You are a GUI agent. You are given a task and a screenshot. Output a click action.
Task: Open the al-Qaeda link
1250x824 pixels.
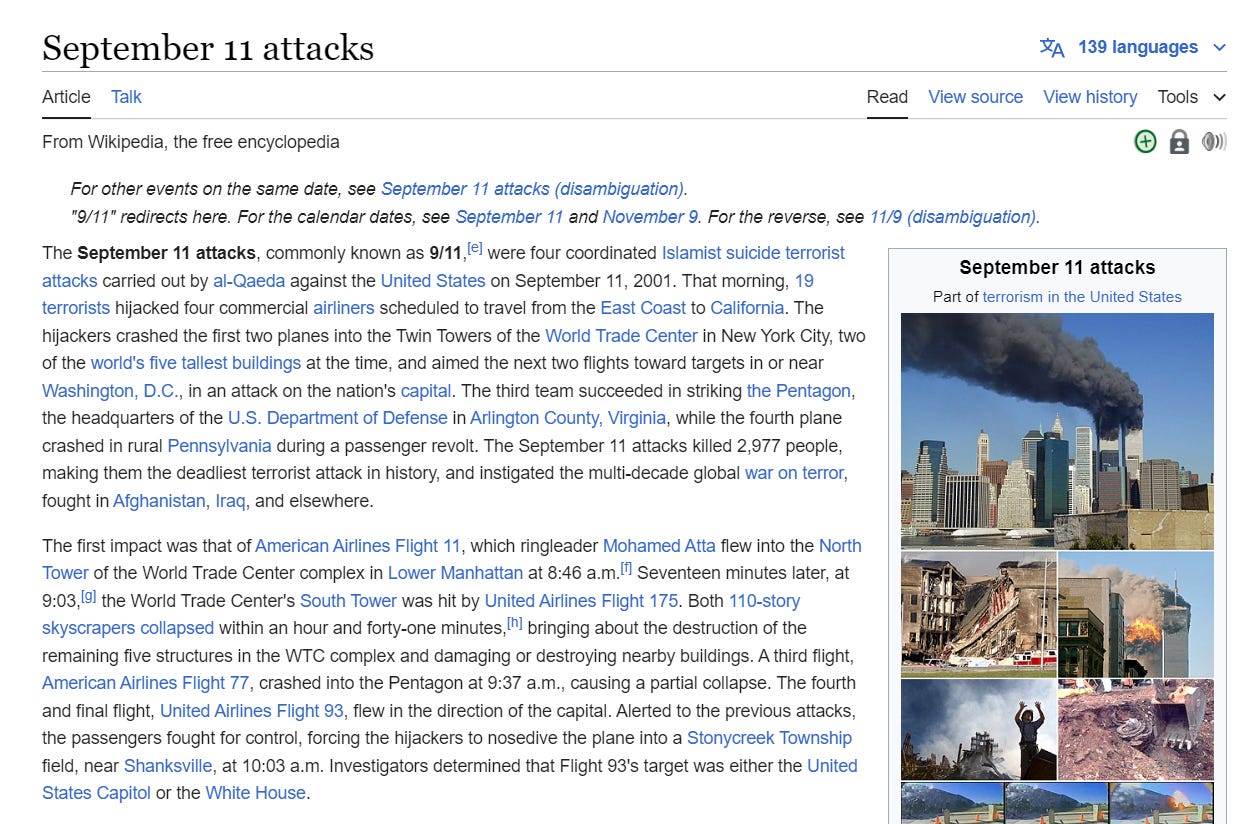point(249,281)
